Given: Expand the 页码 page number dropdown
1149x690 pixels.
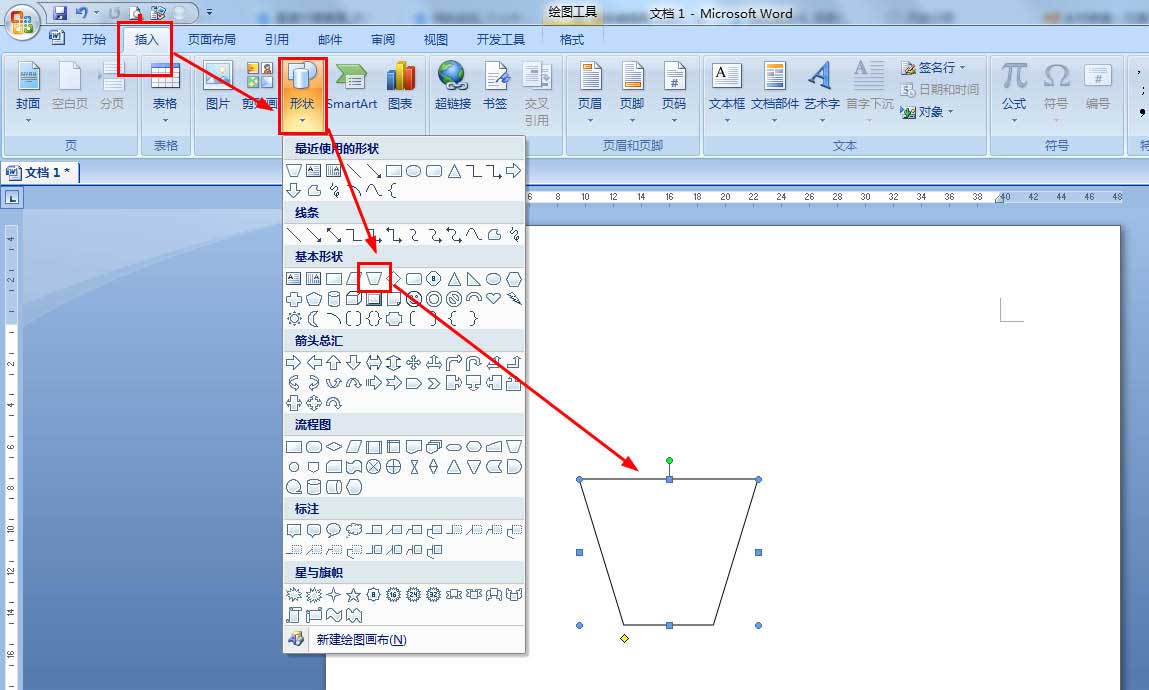Looking at the screenshot, I should (x=674, y=93).
